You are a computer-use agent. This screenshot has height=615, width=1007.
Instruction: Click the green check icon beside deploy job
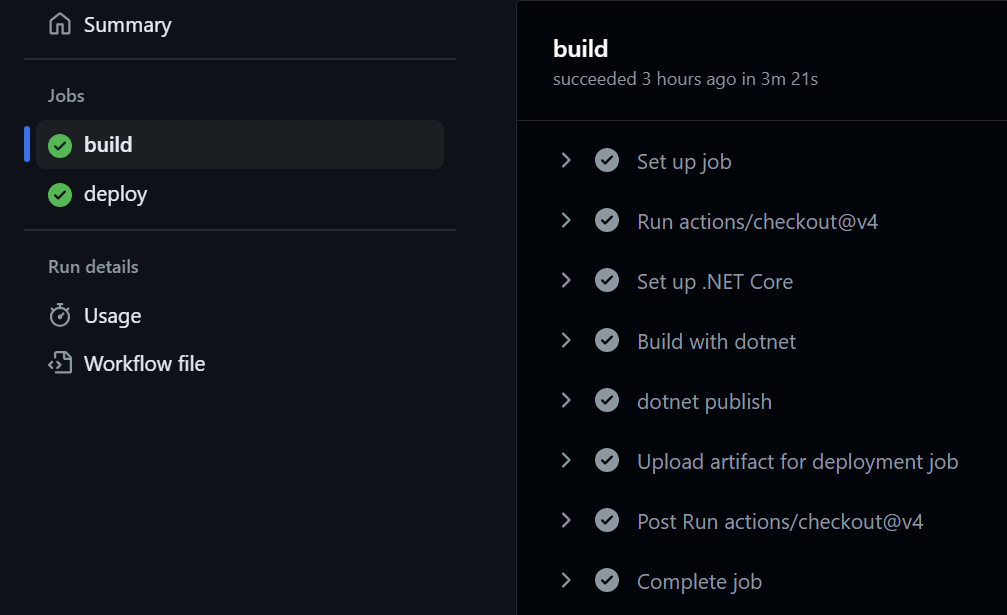click(59, 194)
